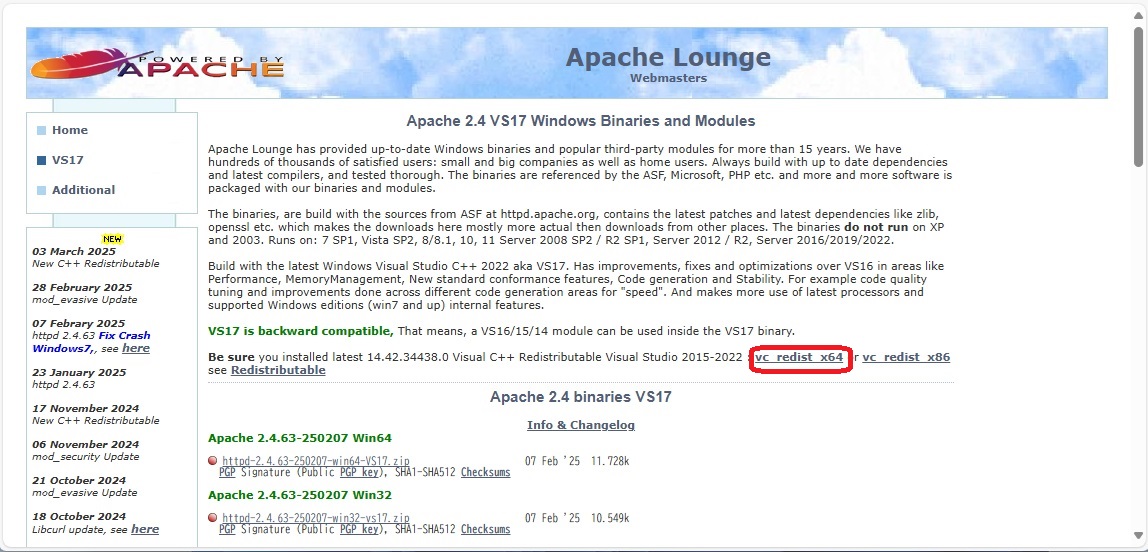Viewport: 1148px width, 552px height.
Task: Open the Additional navigation item
Action: 83,190
